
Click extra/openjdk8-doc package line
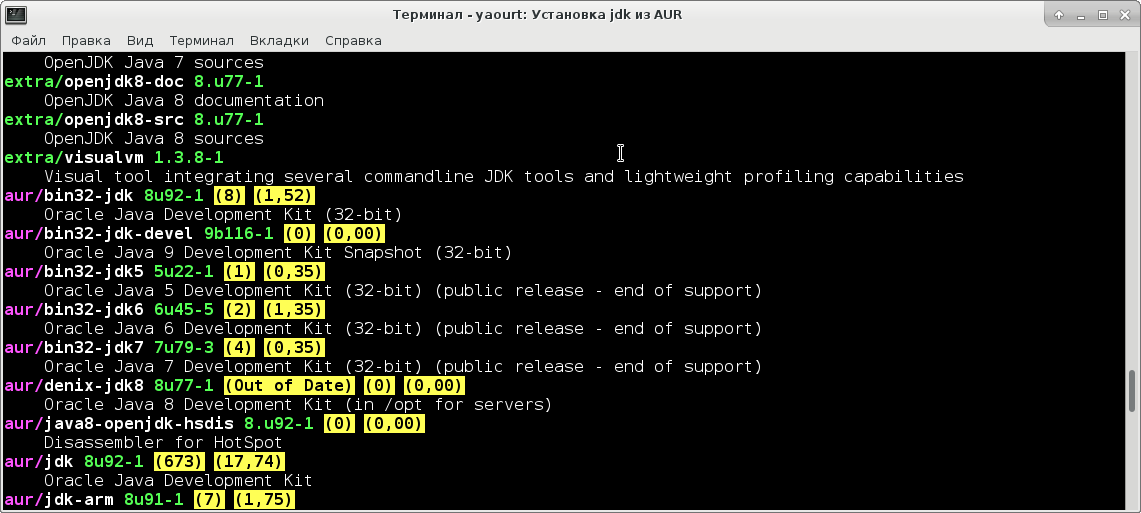point(134,81)
